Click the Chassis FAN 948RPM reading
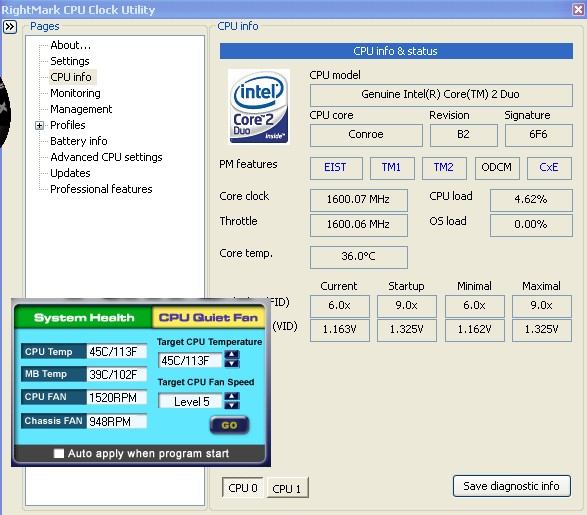 [x=117, y=421]
